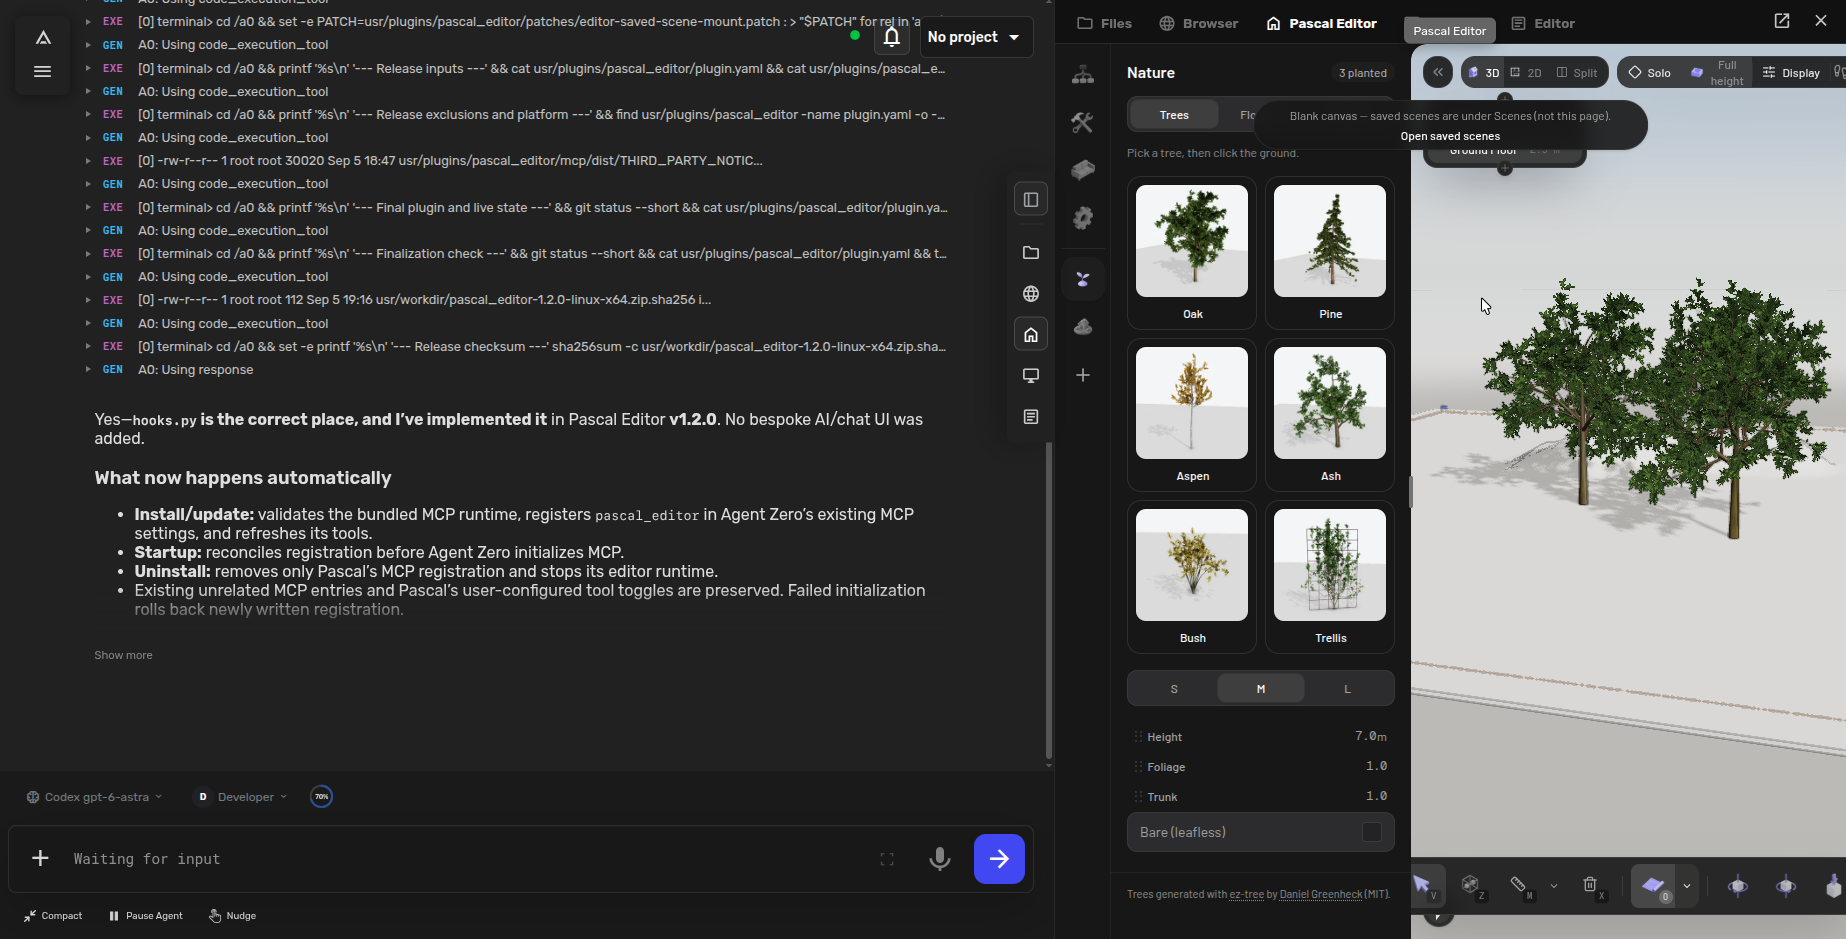The height and width of the screenshot is (939, 1846).
Task: Select the home Pascal Editor dock icon
Action: click(1031, 334)
